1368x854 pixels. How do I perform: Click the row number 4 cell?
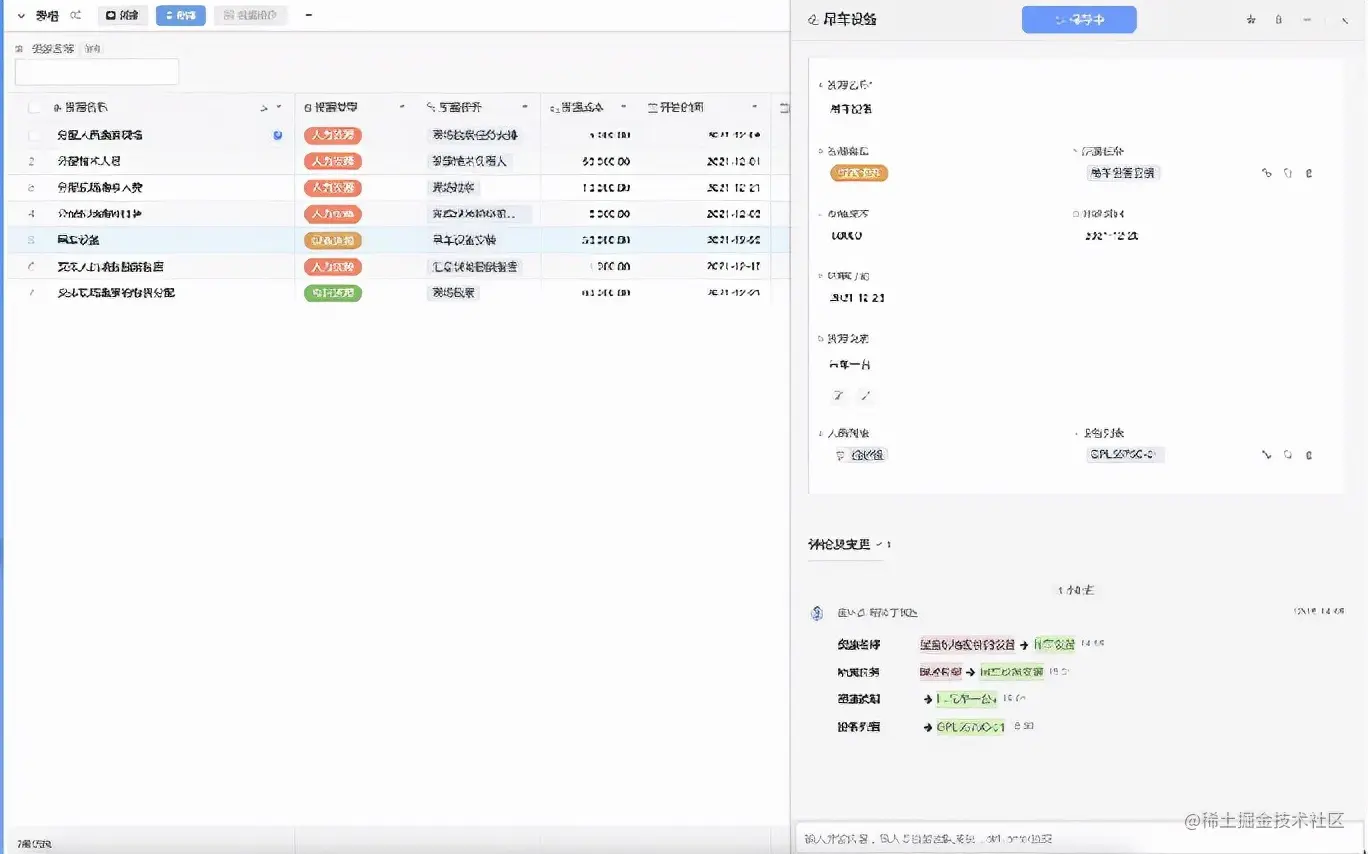(32, 214)
